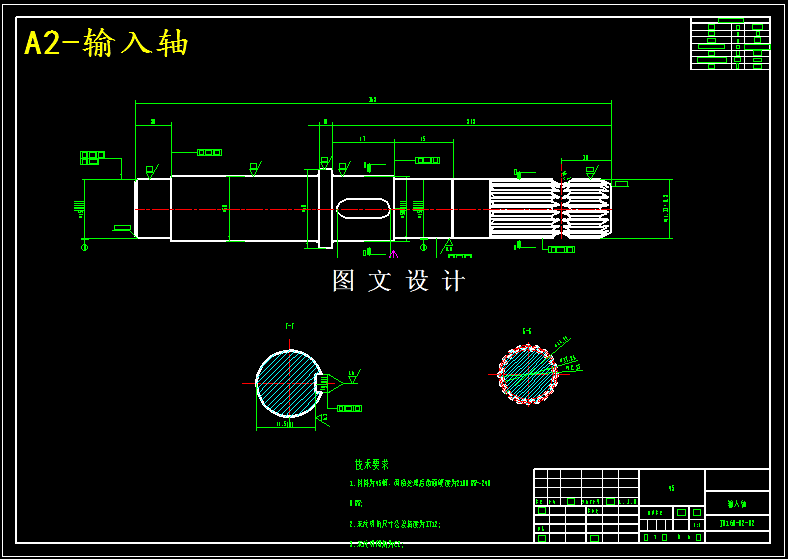Select the requirement line mentioning IT12

(395, 524)
